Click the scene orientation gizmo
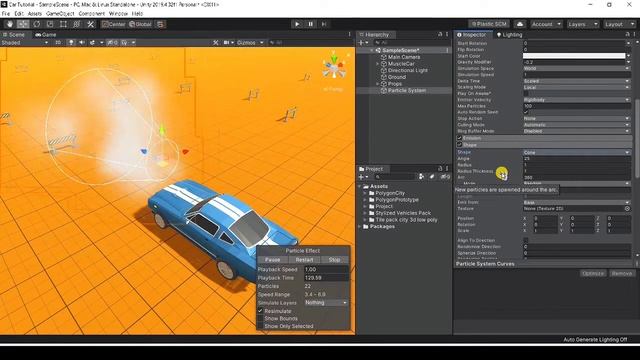Image resolution: width=640 pixels, height=360 pixels. (333, 67)
